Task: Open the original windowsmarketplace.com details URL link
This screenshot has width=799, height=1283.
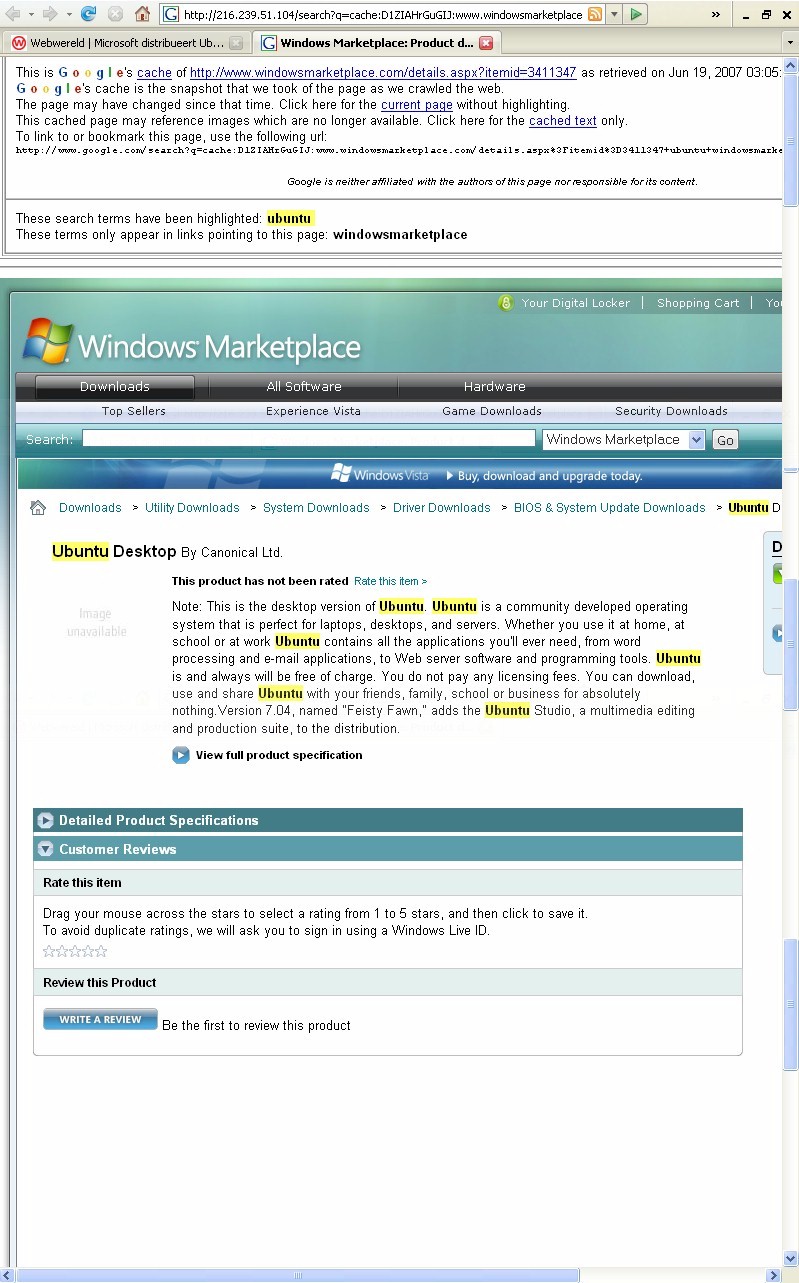Action: point(383,73)
